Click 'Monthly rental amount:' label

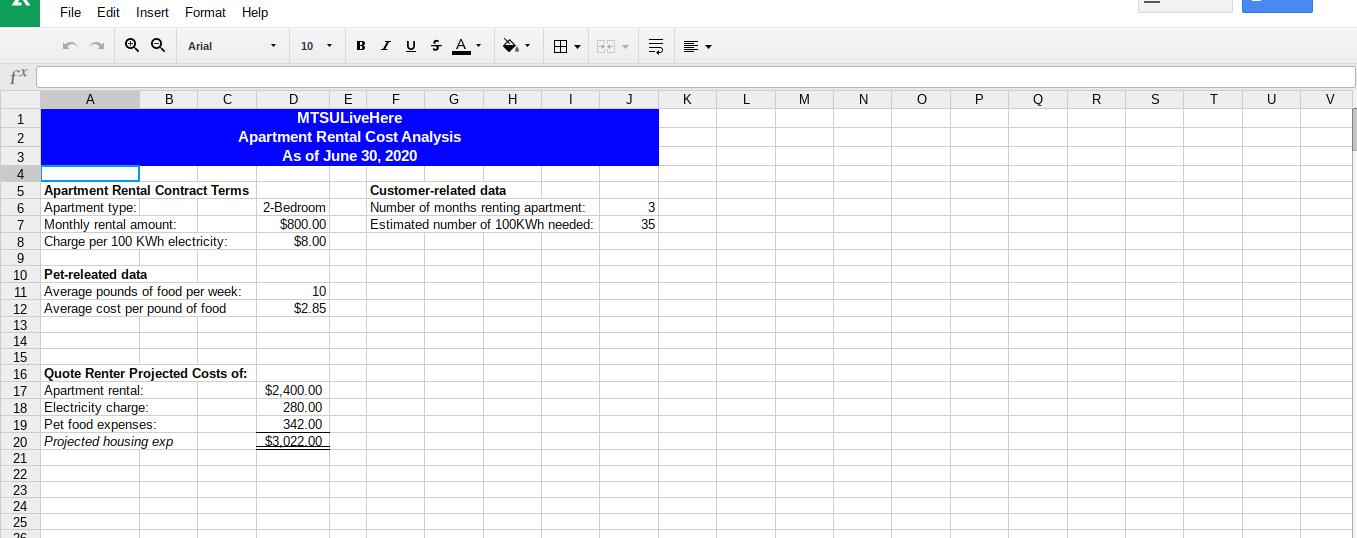pos(110,224)
